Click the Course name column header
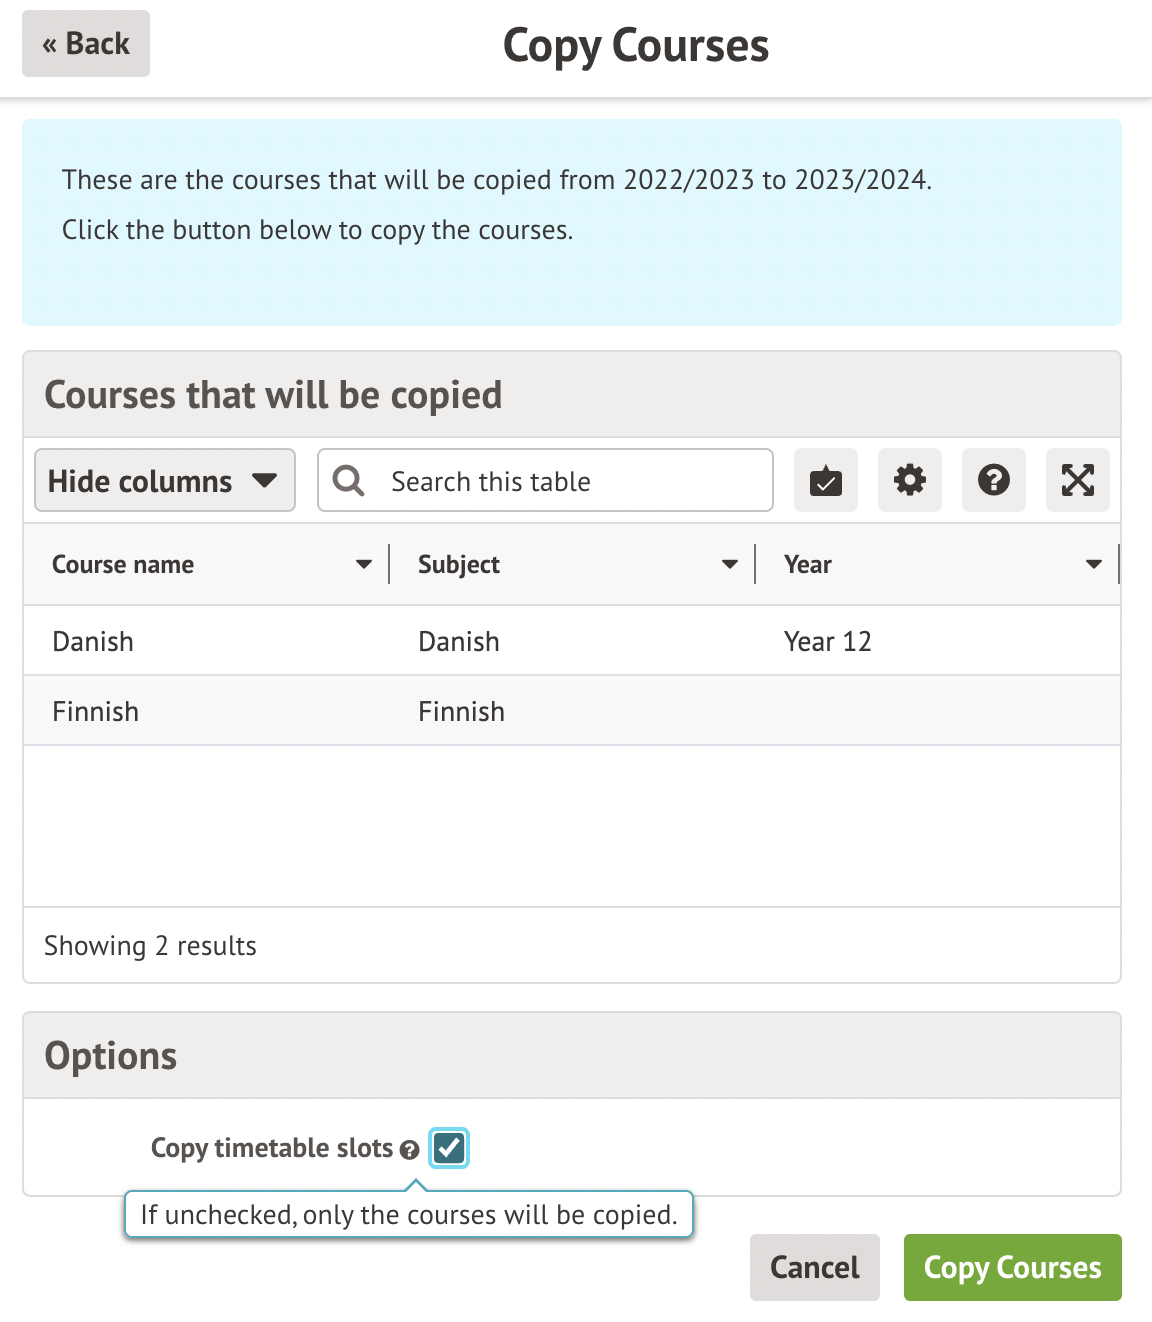 123,565
